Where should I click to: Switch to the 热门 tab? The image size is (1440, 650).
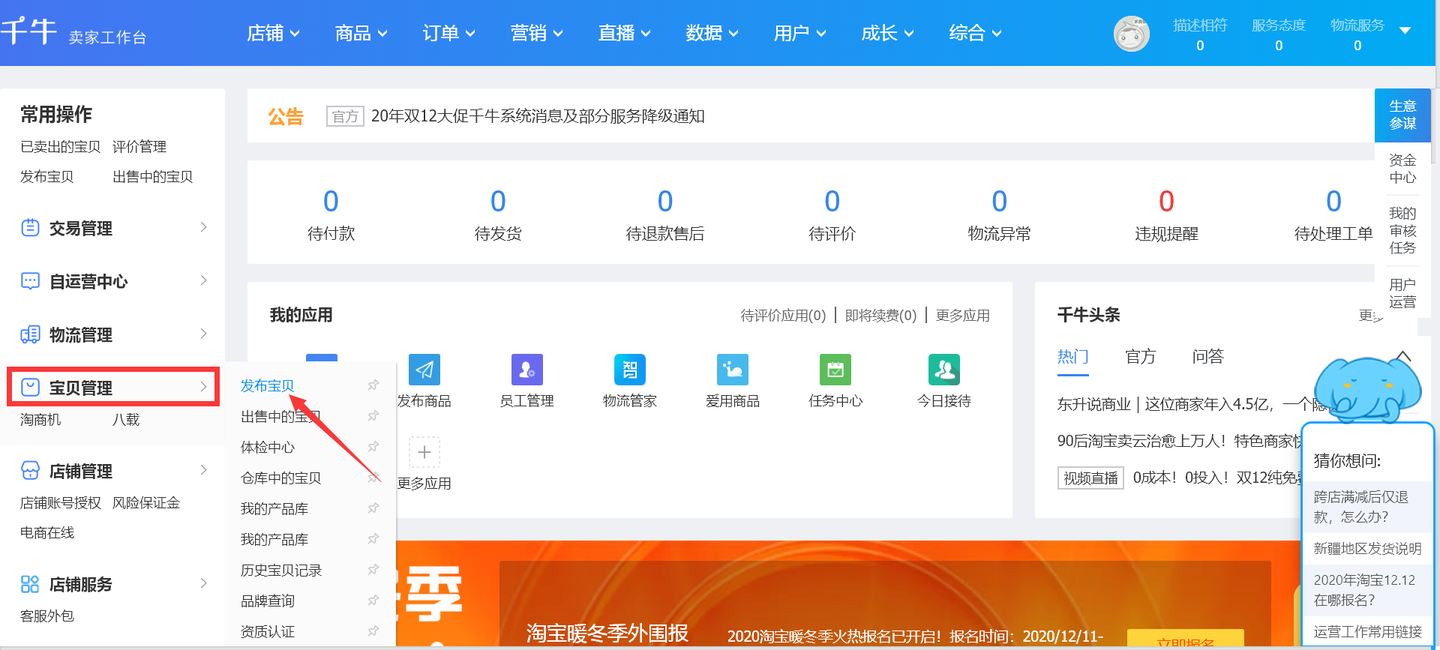1073,356
